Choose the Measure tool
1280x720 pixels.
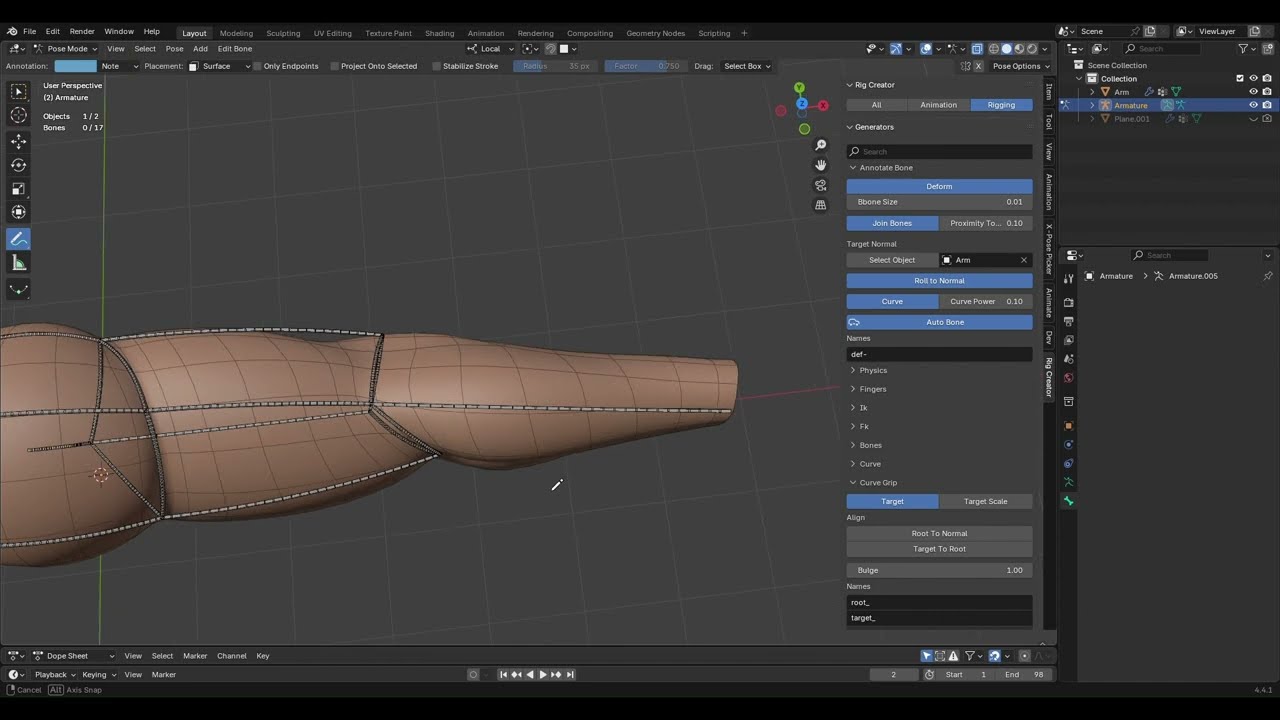pos(18,263)
